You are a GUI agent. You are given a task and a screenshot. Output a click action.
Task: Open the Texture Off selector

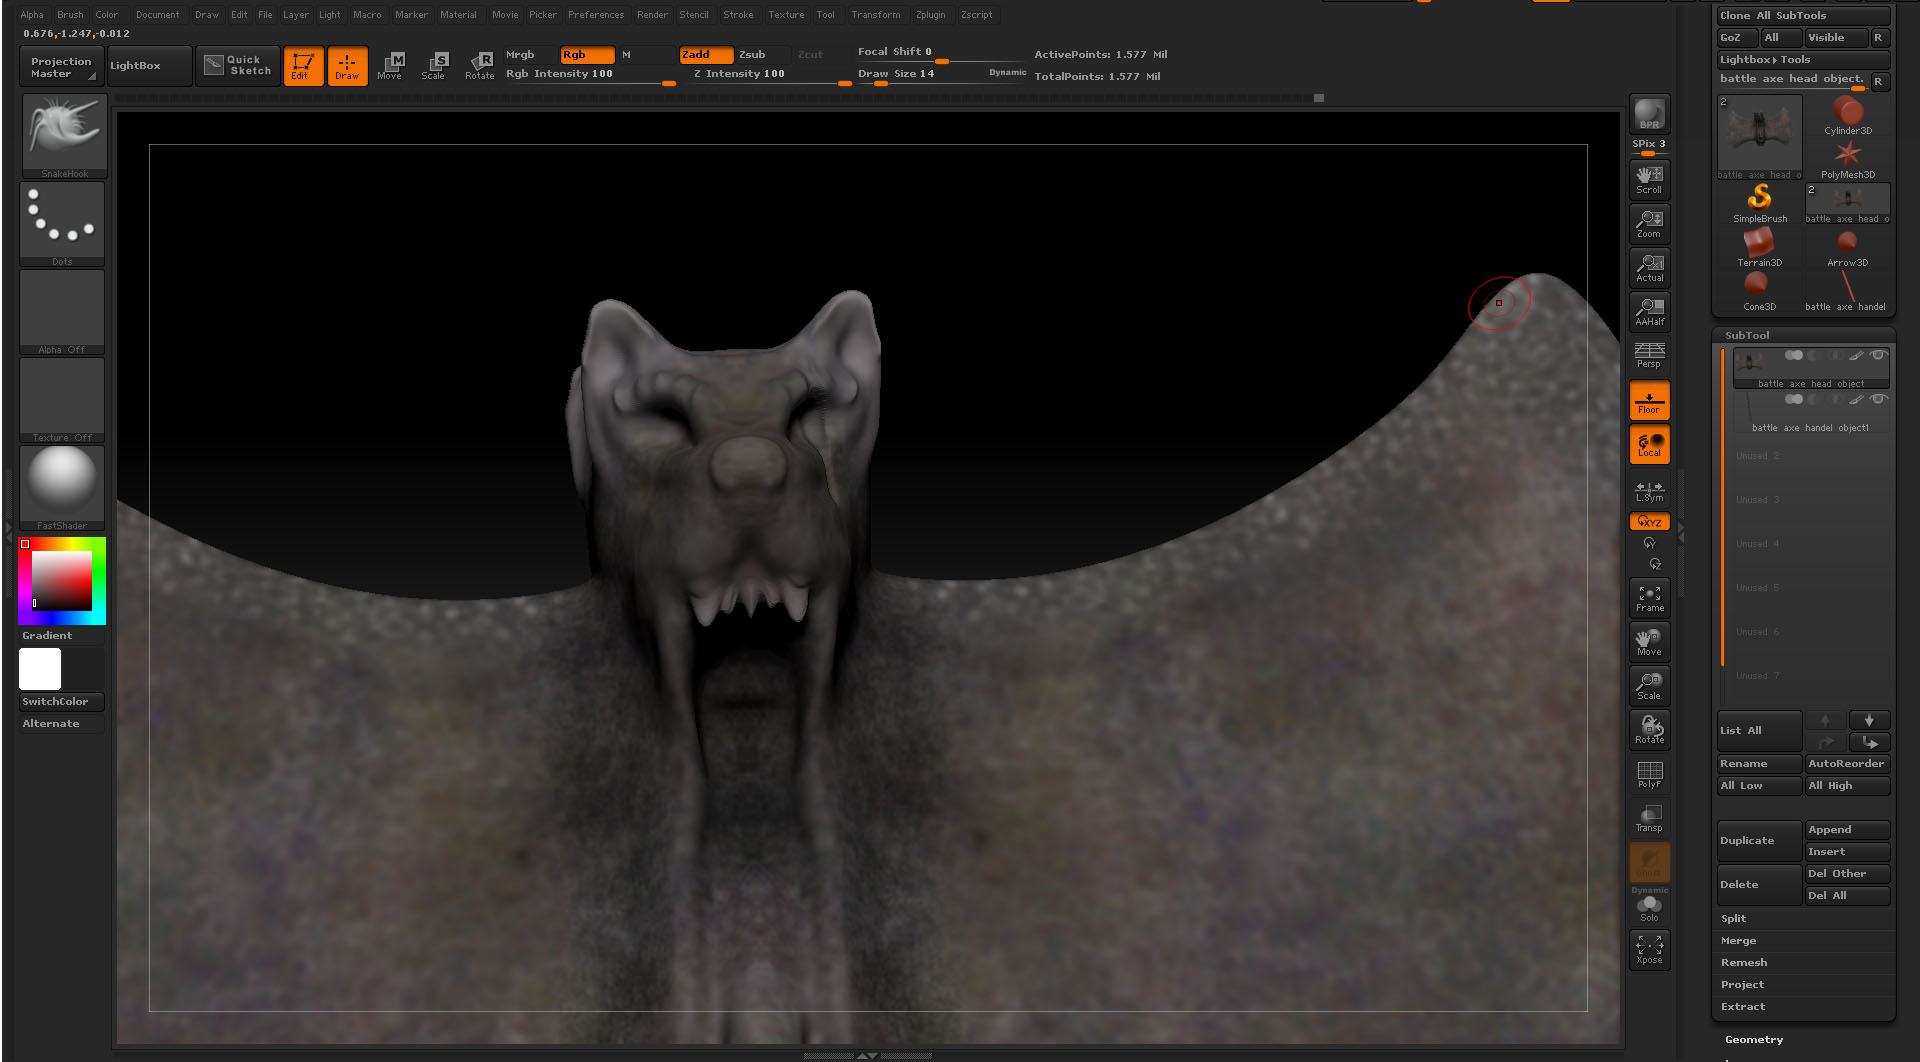pos(62,400)
